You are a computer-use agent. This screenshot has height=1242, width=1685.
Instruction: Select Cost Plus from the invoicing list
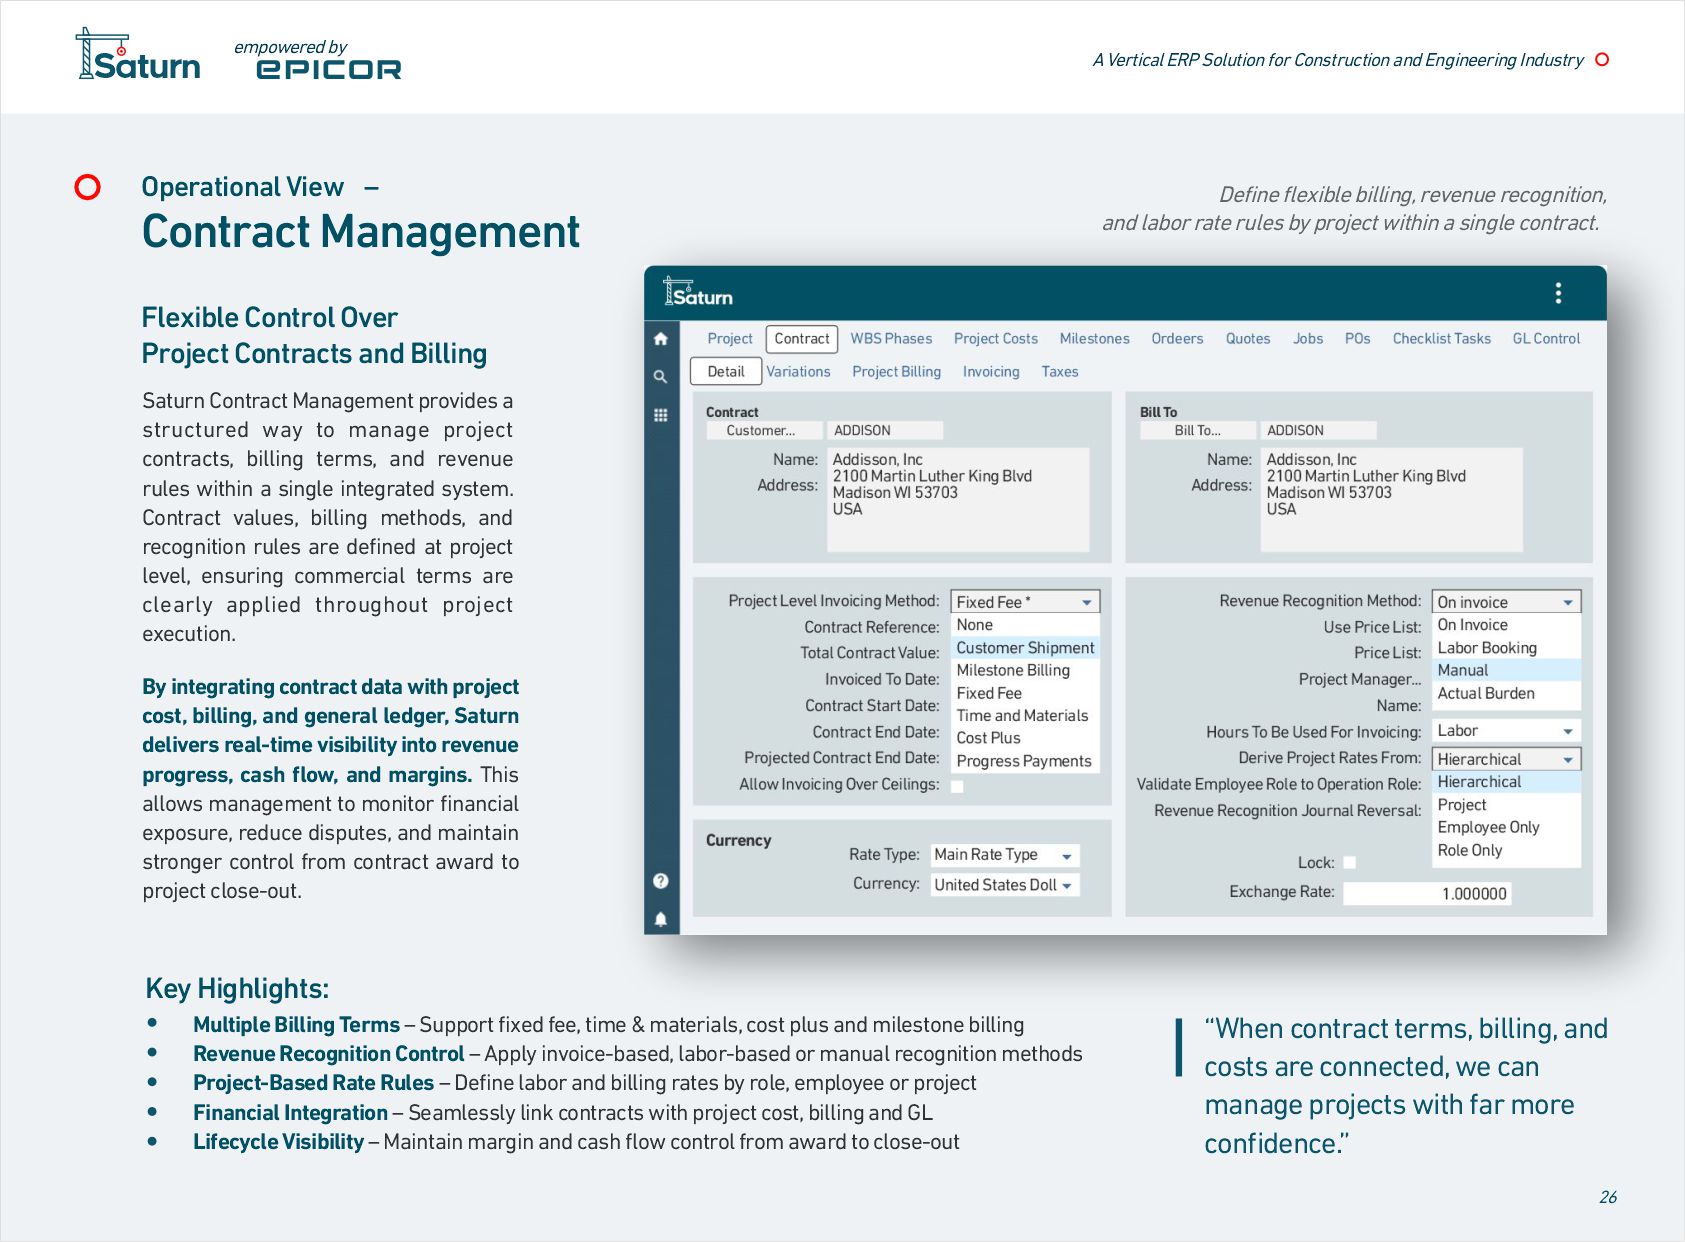point(1025,738)
